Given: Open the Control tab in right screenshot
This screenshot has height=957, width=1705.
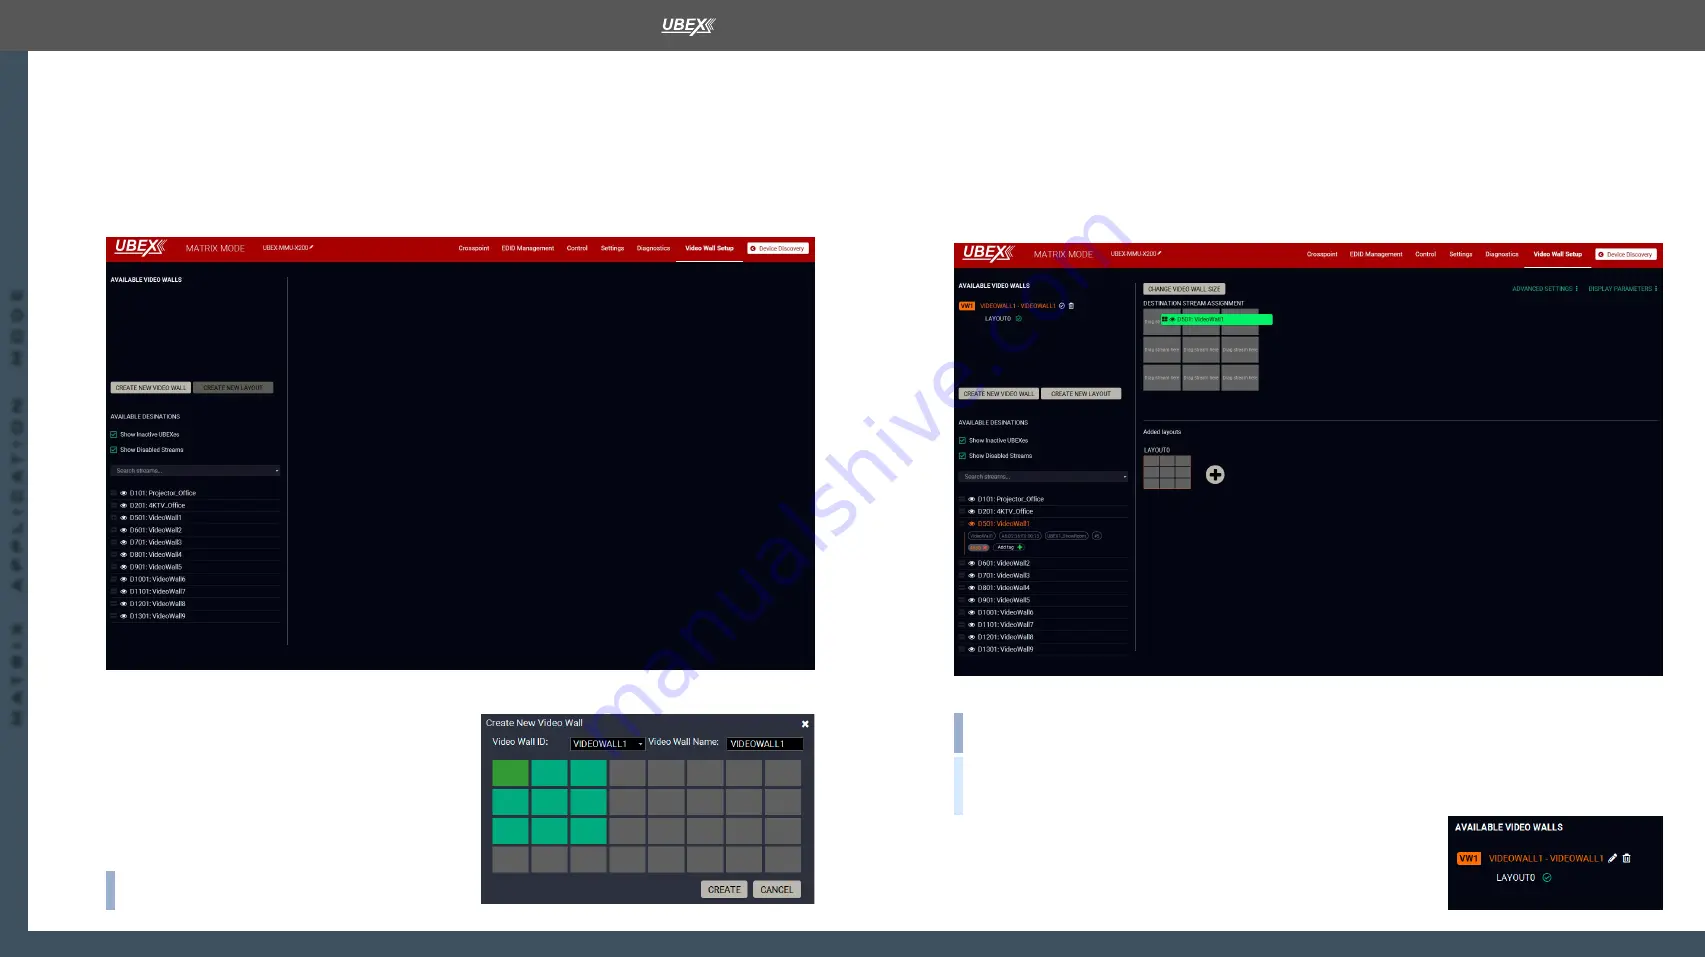Looking at the screenshot, I should tap(1425, 254).
